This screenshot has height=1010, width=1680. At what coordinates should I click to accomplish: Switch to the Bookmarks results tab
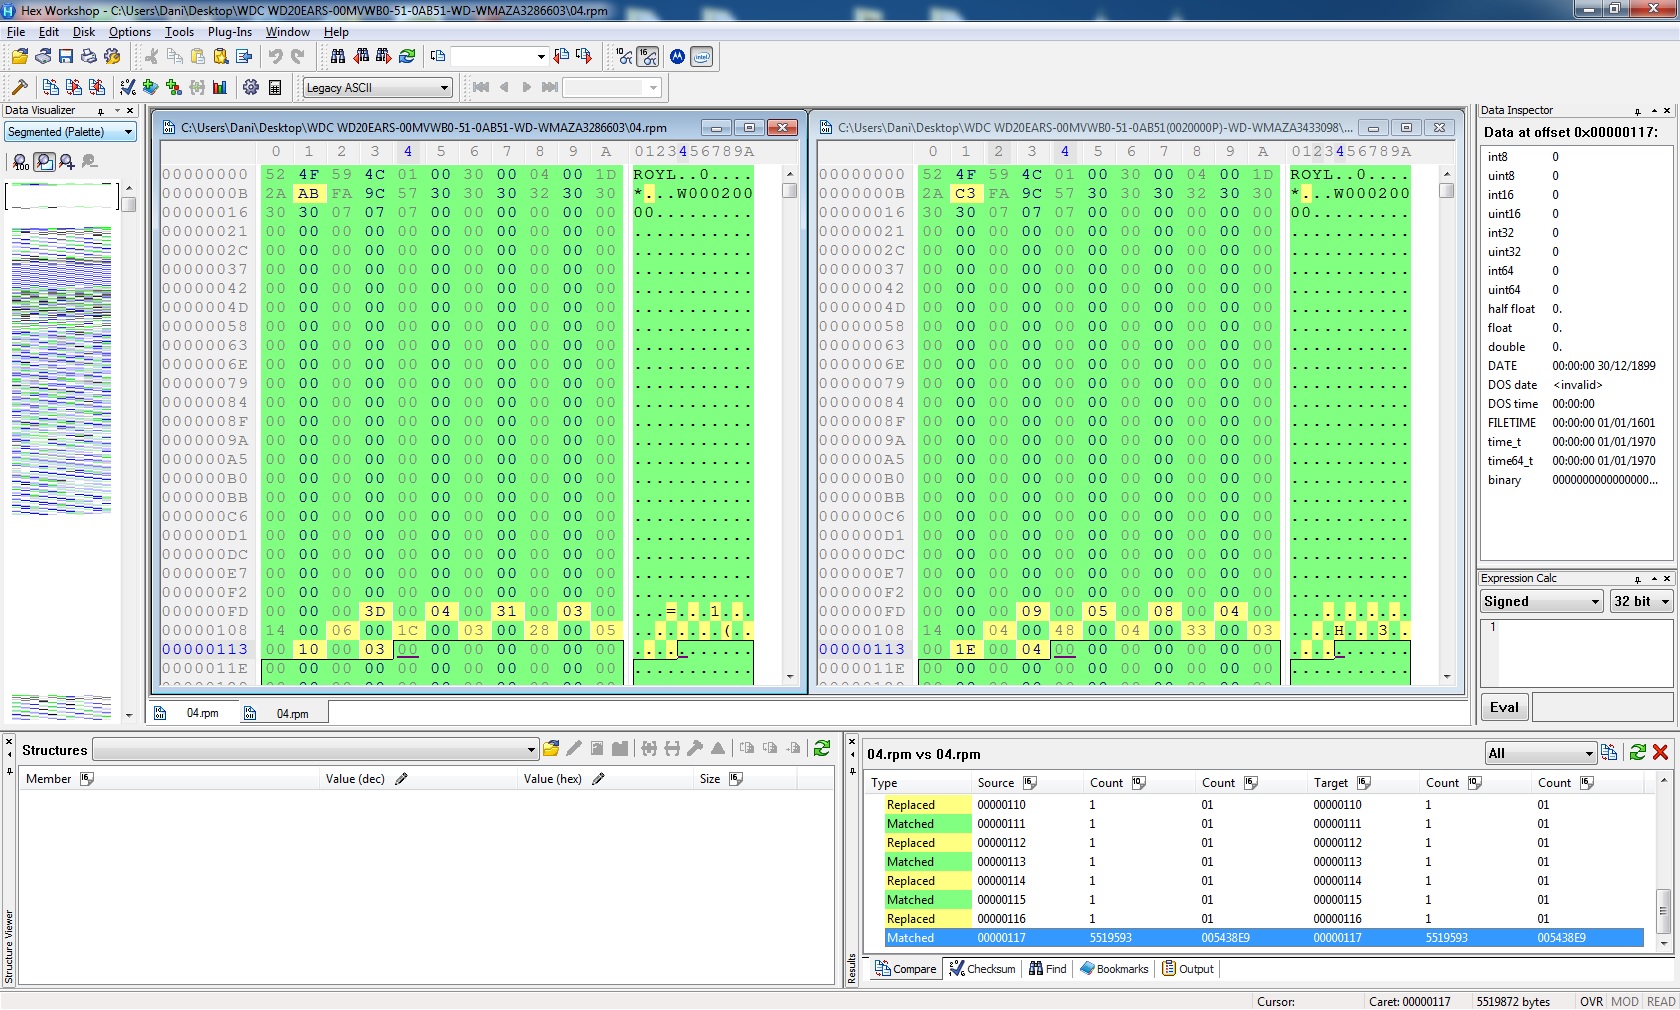pos(1114,969)
